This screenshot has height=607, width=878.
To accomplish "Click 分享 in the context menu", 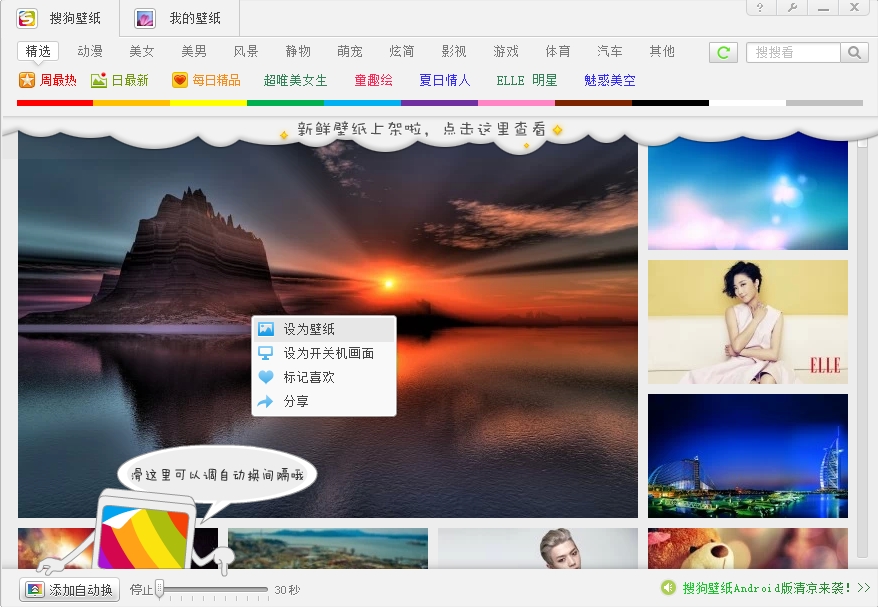I will (296, 401).
